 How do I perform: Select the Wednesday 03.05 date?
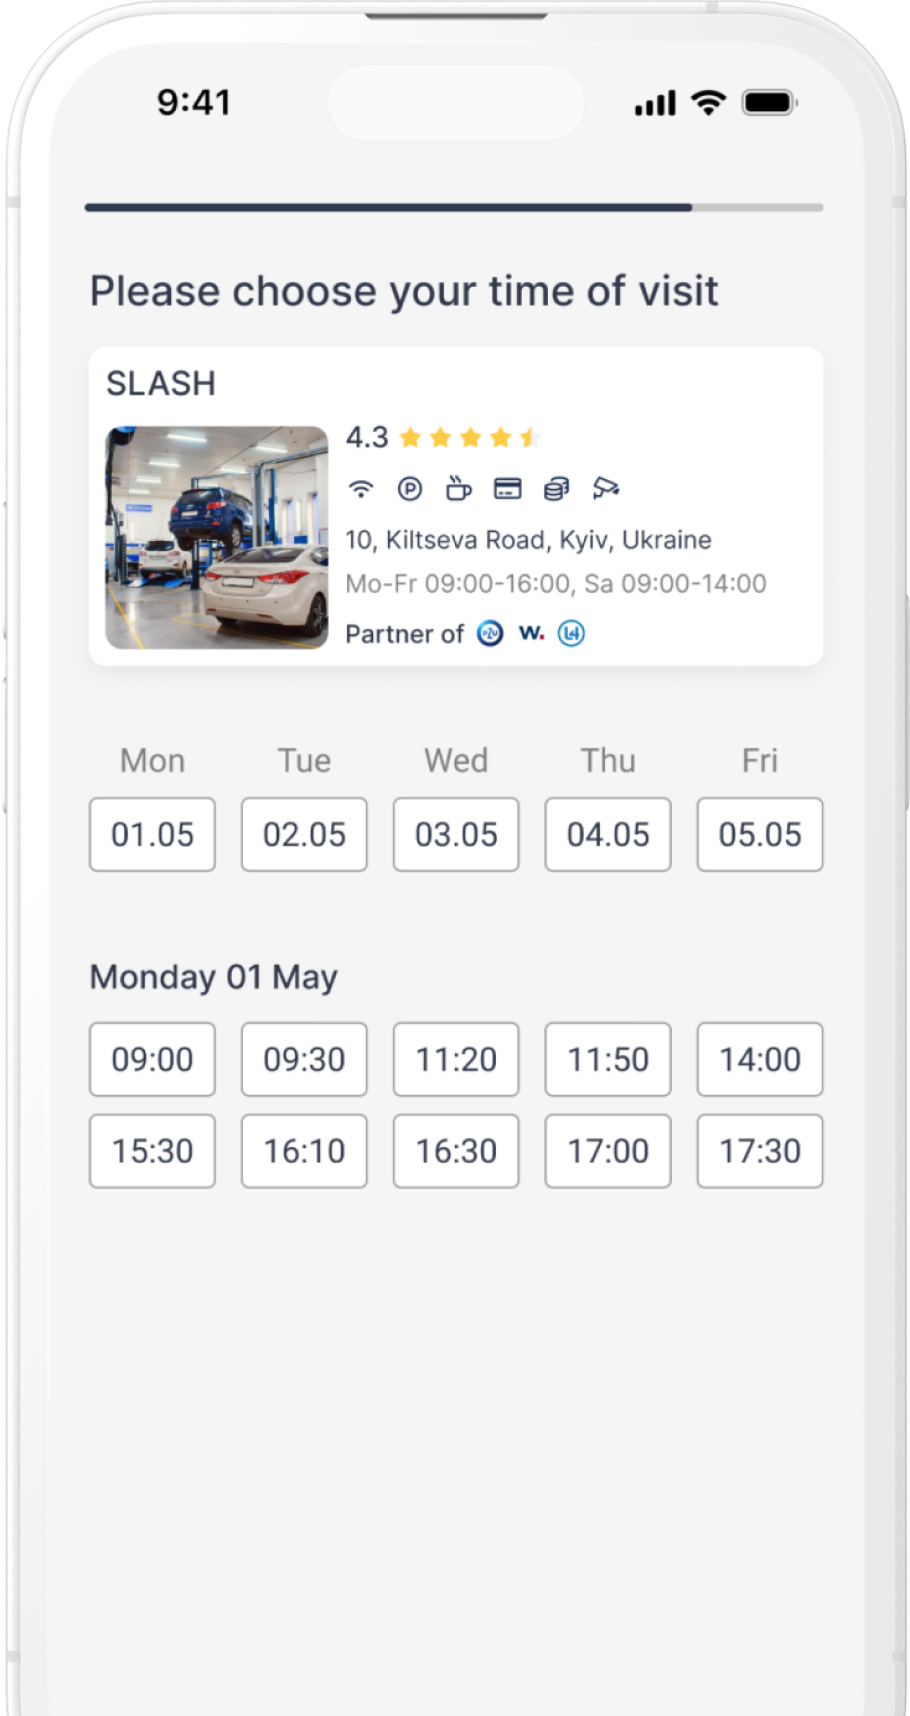(x=456, y=834)
